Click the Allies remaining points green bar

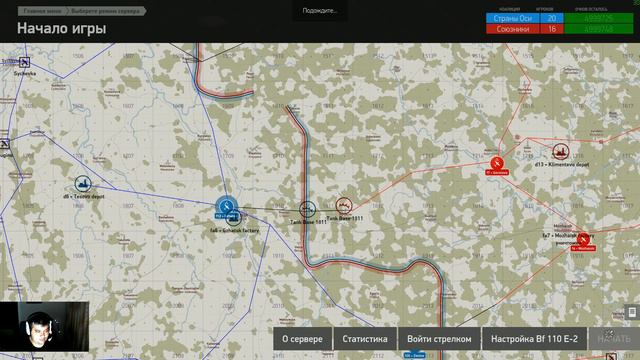pos(599,29)
